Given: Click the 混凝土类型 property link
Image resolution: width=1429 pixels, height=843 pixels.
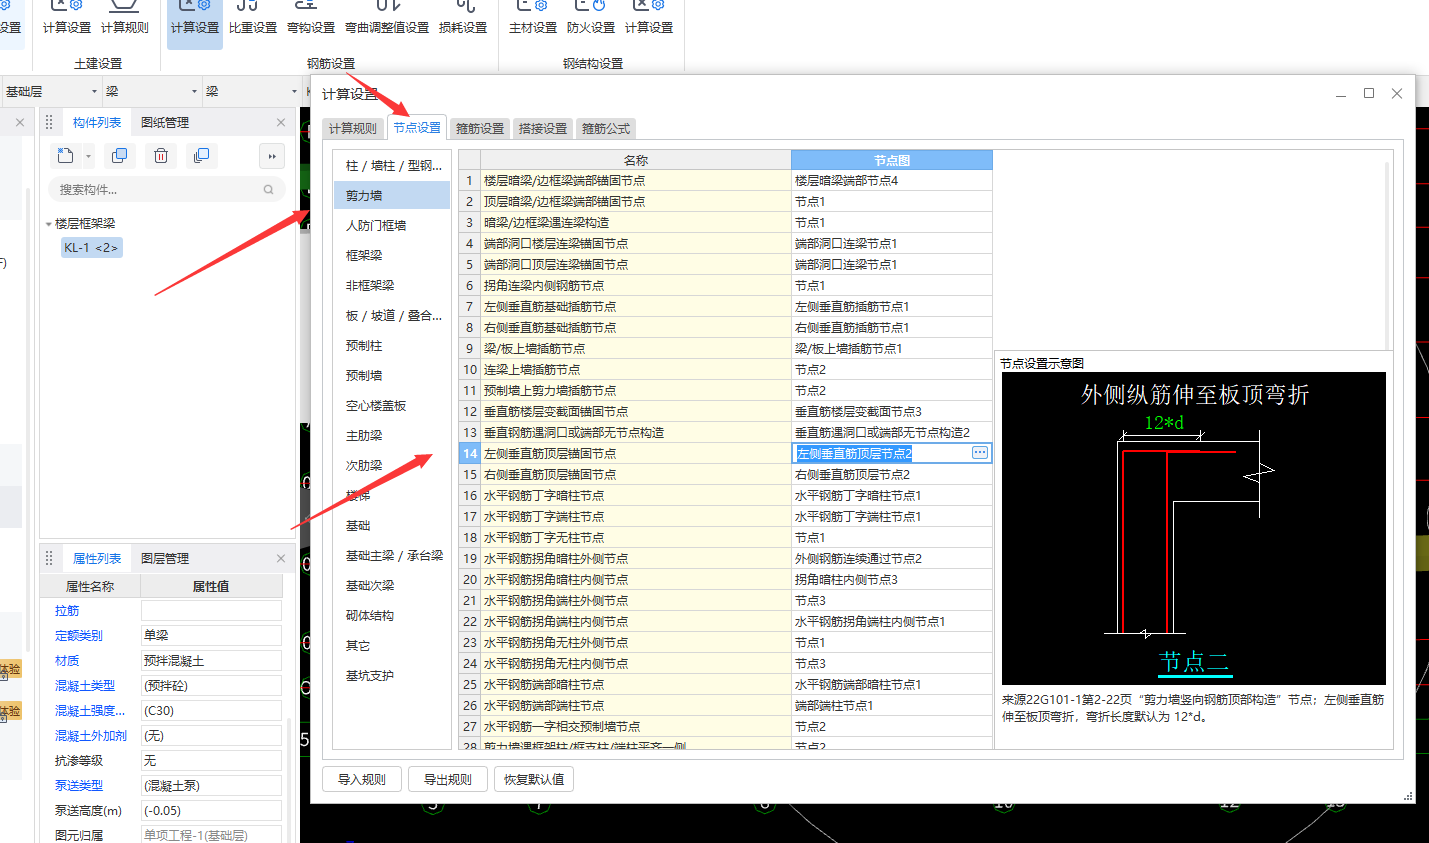Looking at the screenshot, I should coord(85,686).
